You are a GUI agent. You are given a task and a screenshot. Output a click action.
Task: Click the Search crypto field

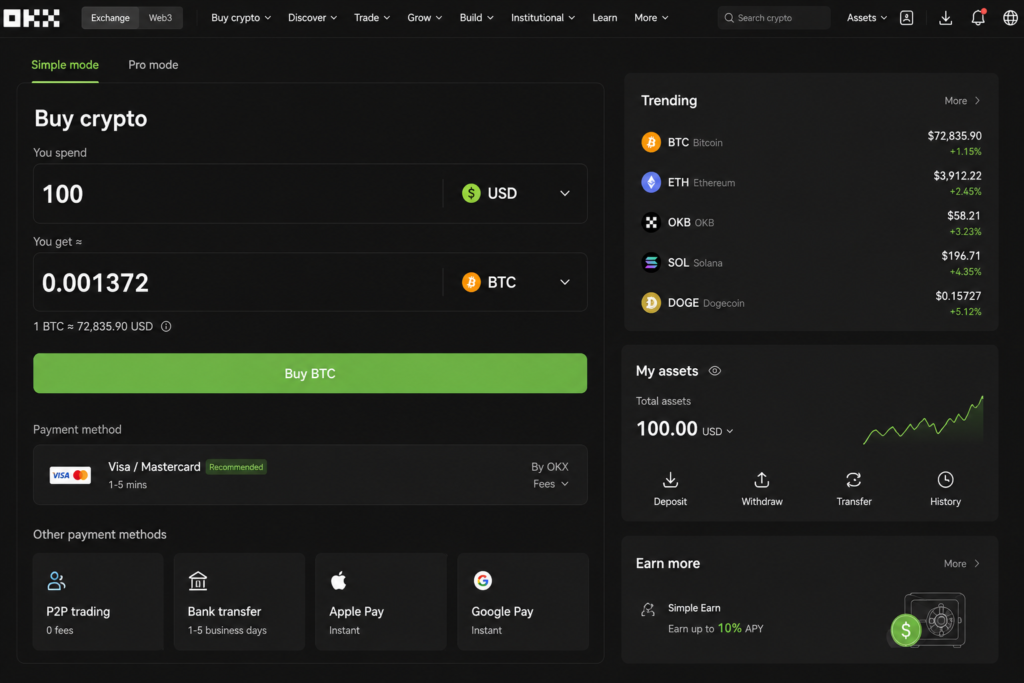[774, 18]
